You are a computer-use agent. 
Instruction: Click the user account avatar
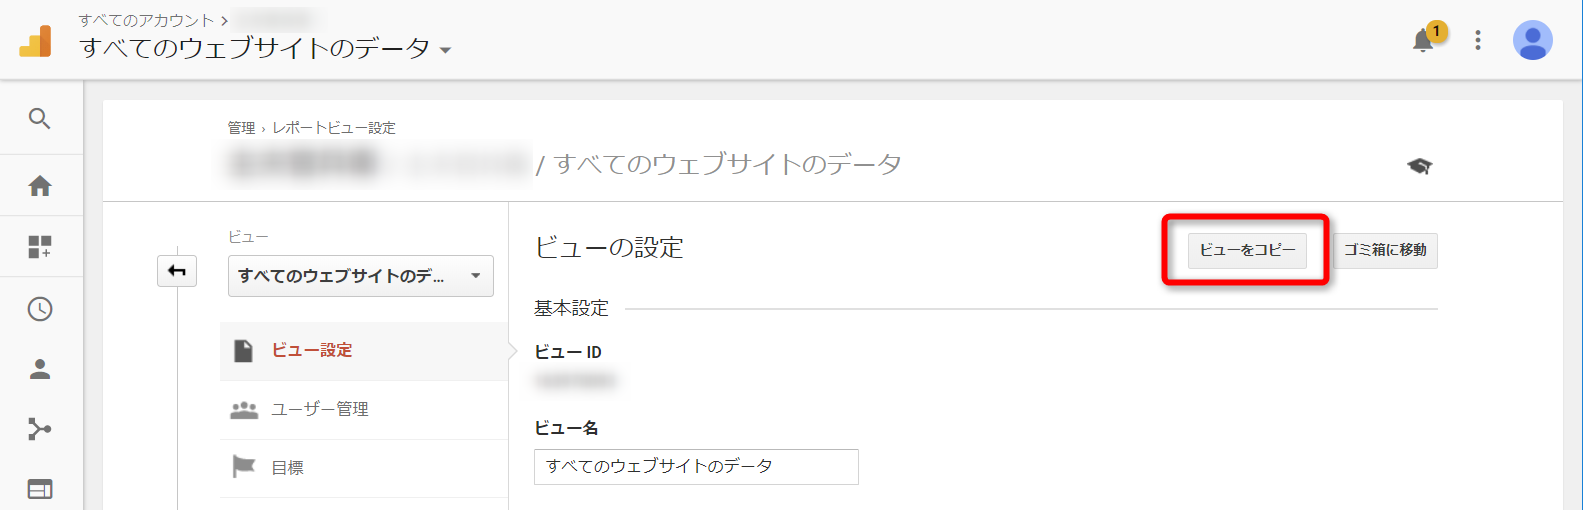coord(1532,41)
